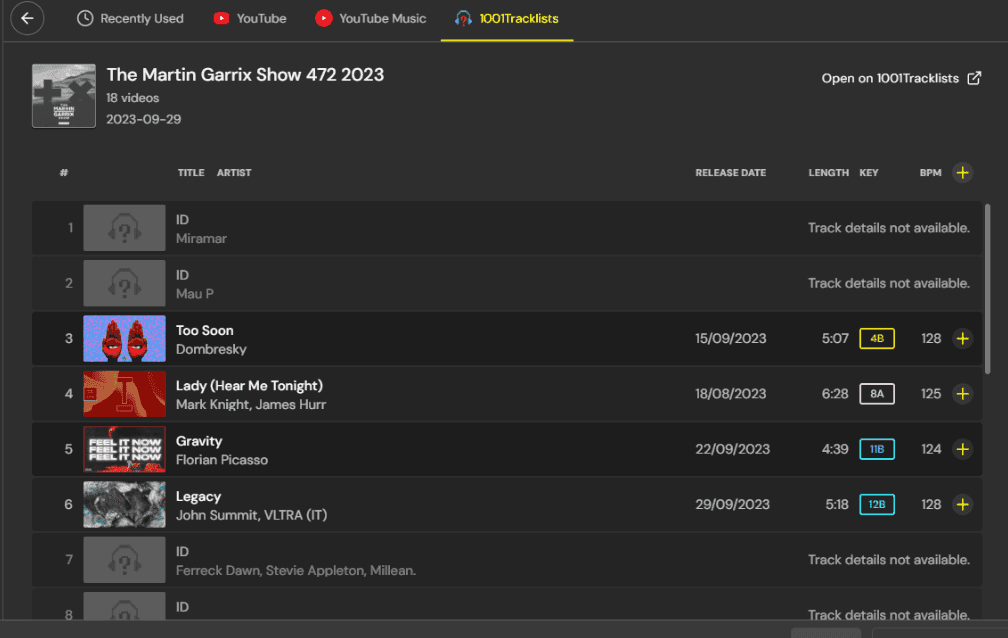Click the 12B key badge on Legacy

point(876,504)
